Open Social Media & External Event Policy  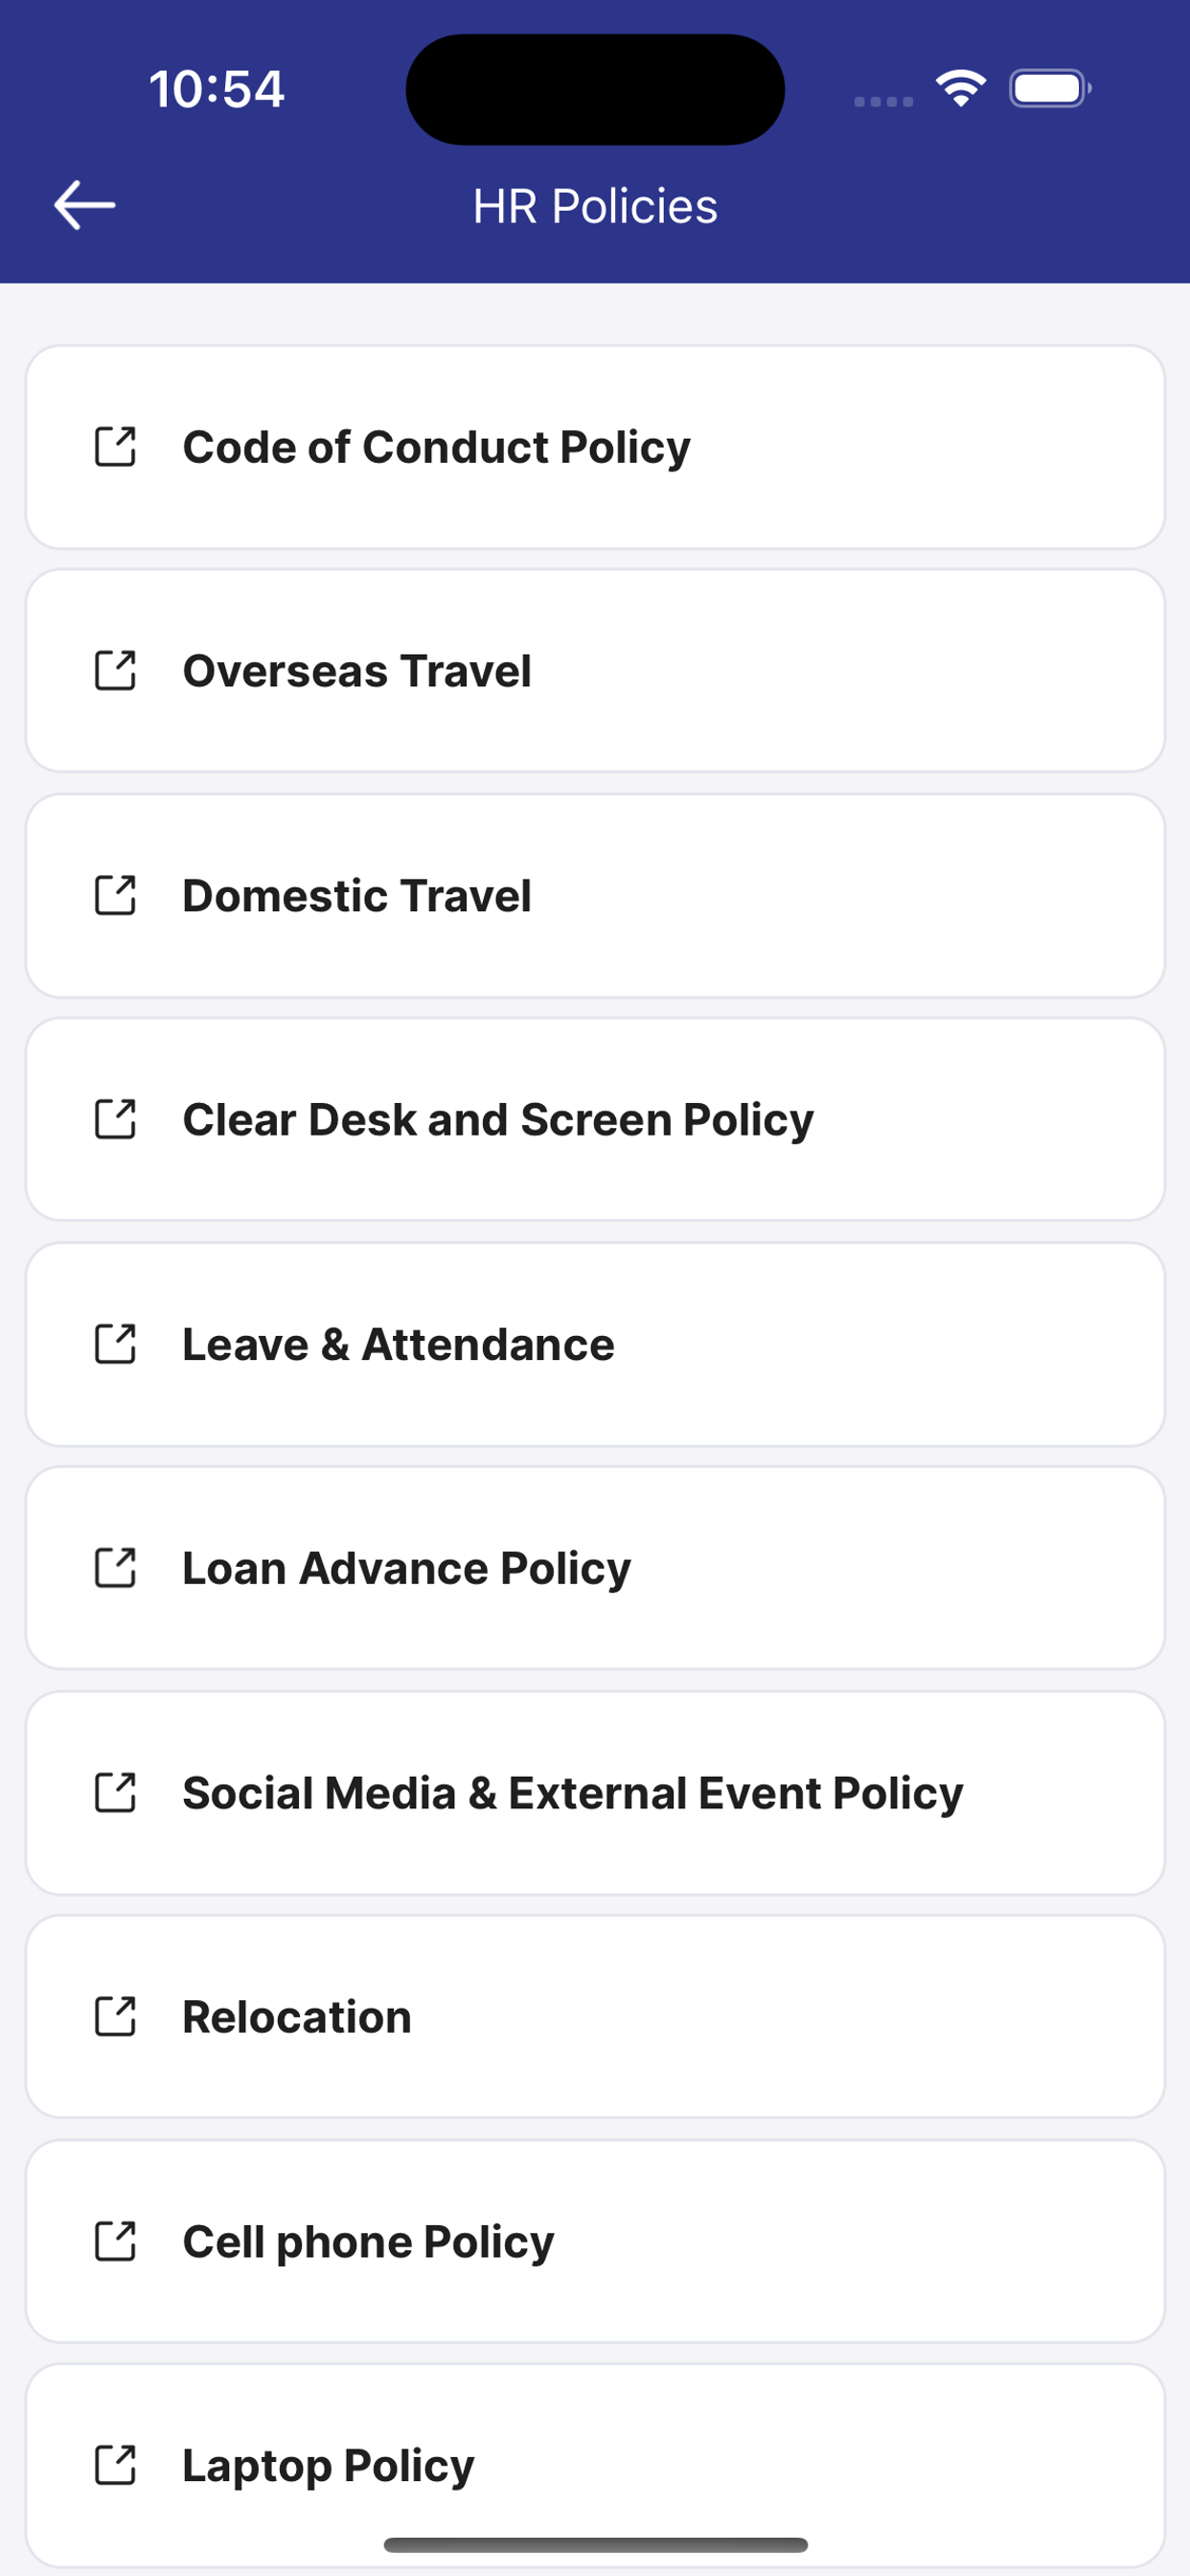pyautogui.click(x=595, y=1793)
